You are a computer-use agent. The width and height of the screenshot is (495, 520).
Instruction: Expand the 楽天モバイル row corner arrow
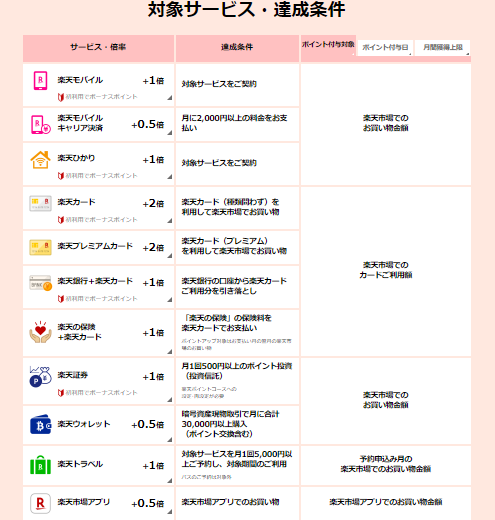[170, 98]
